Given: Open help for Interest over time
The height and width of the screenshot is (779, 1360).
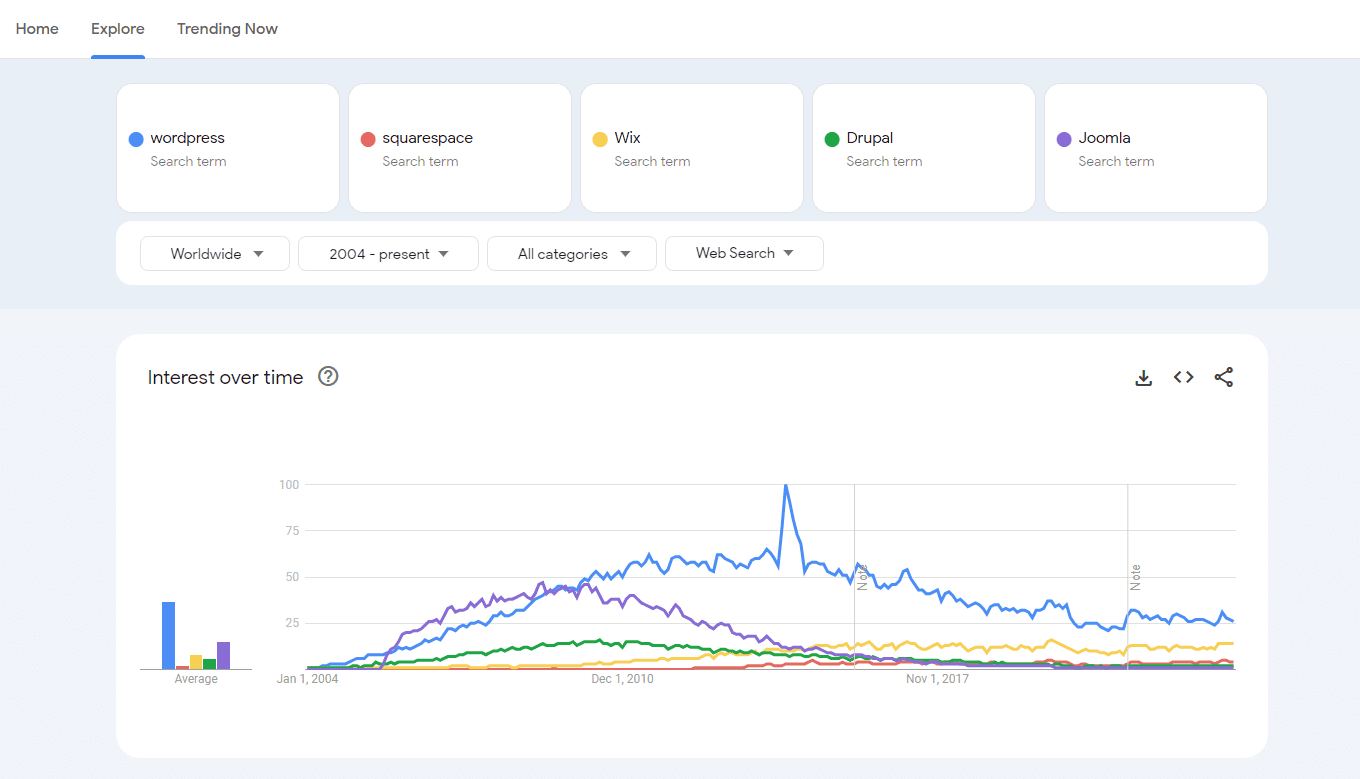Looking at the screenshot, I should point(328,377).
